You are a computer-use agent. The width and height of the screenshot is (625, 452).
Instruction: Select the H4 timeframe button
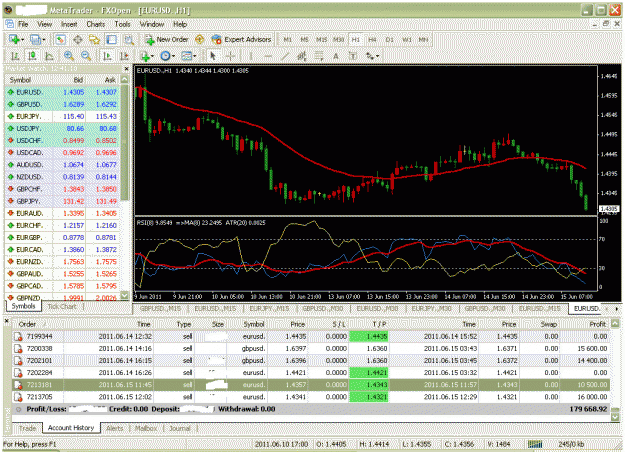coord(372,39)
